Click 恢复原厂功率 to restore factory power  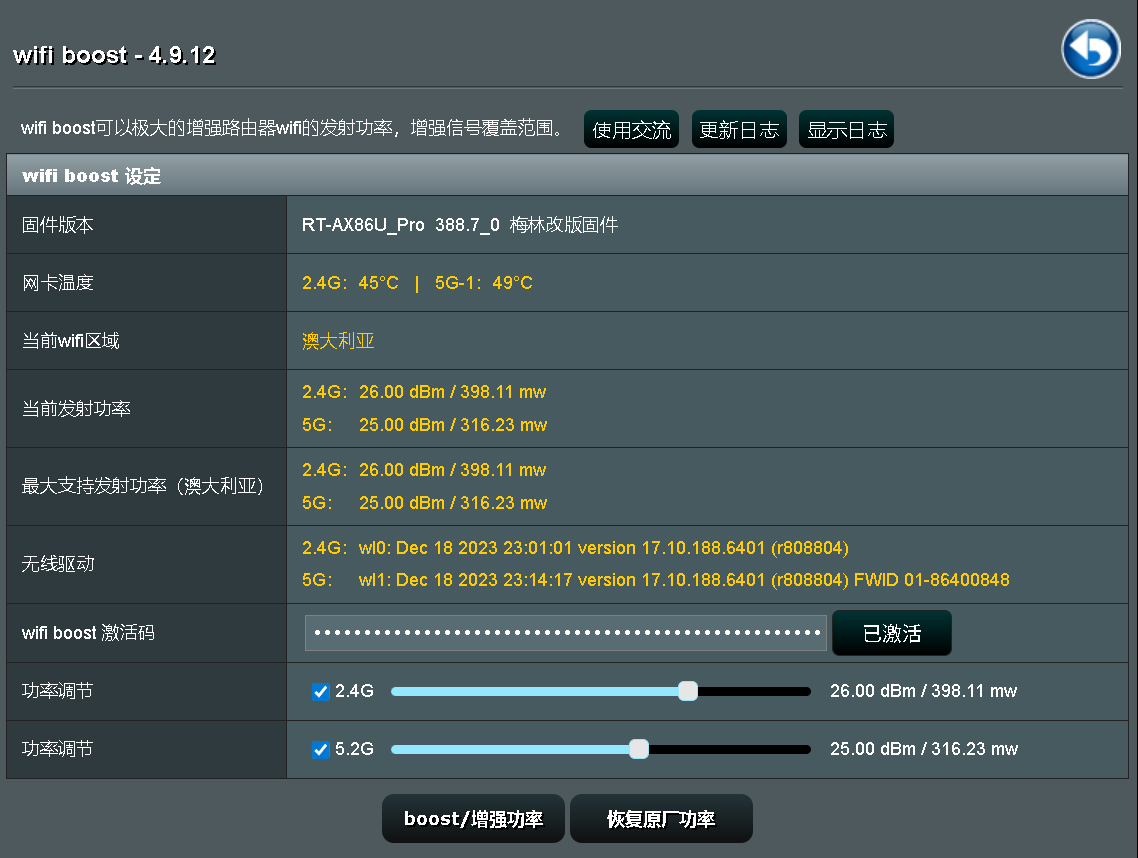tap(661, 819)
